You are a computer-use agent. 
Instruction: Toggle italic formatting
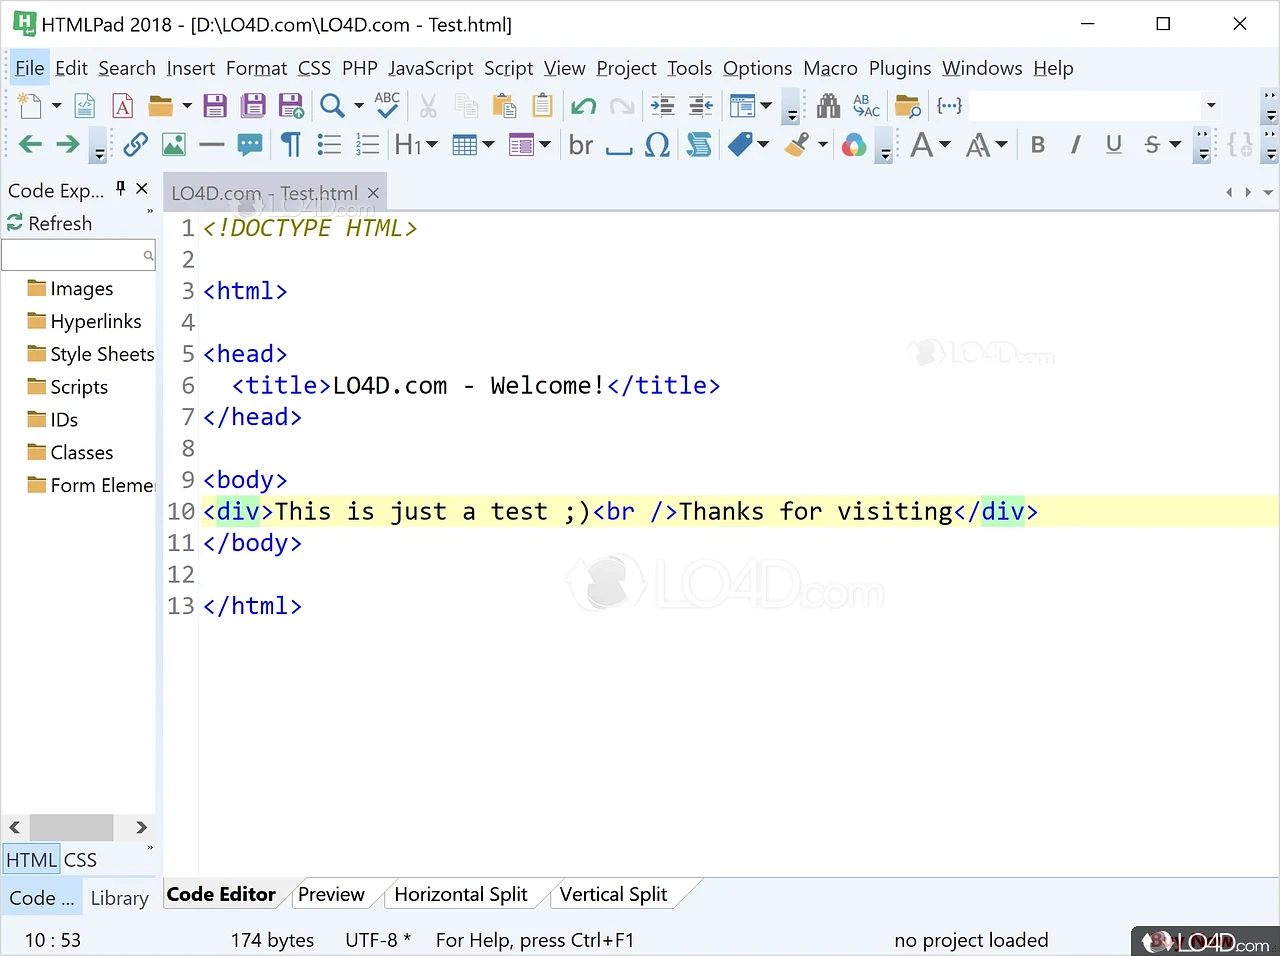(x=1076, y=145)
